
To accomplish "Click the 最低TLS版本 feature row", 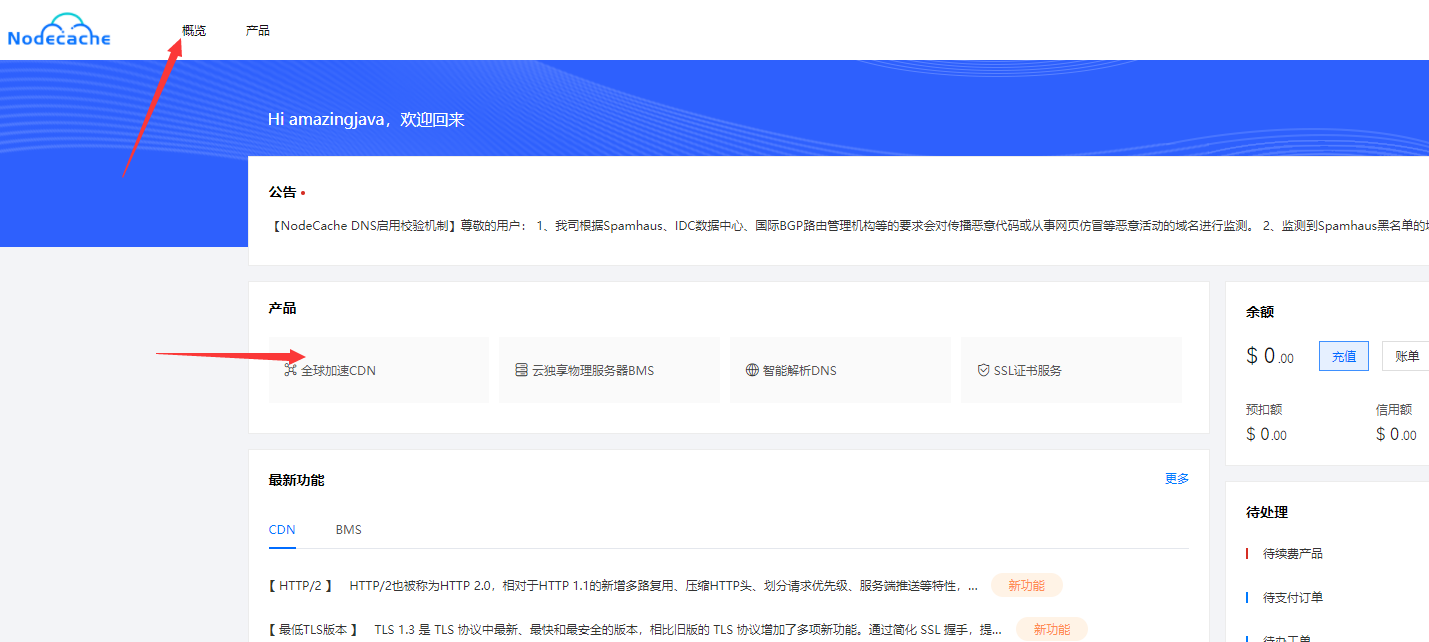I will (x=636, y=629).
